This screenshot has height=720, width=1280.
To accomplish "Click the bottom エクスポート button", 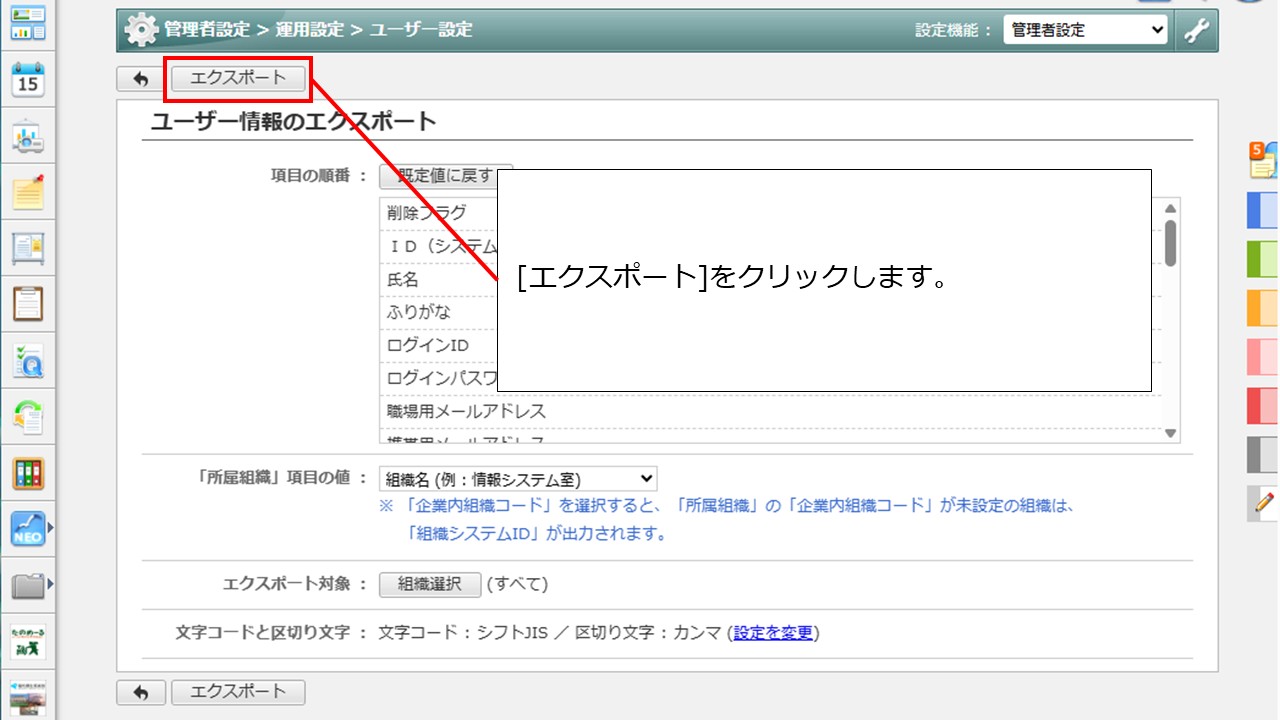I will tap(238, 692).
